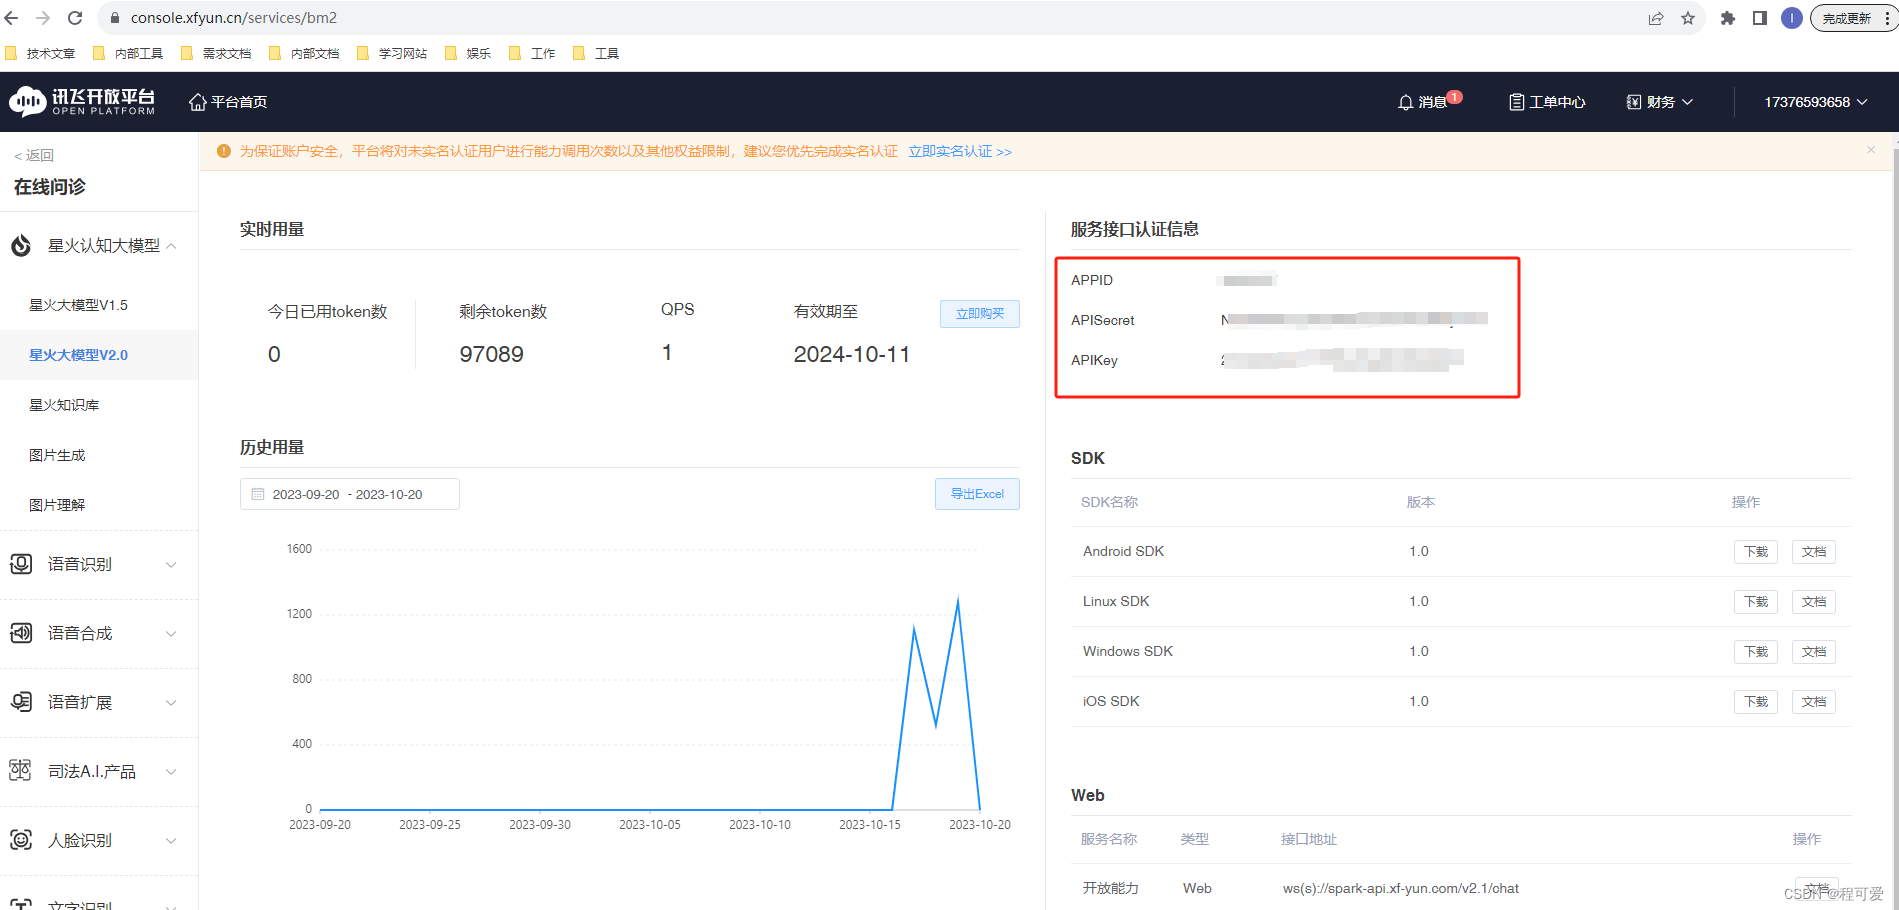
Task: Click the browser back arrow
Action: pyautogui.click(x=12, y=18)
